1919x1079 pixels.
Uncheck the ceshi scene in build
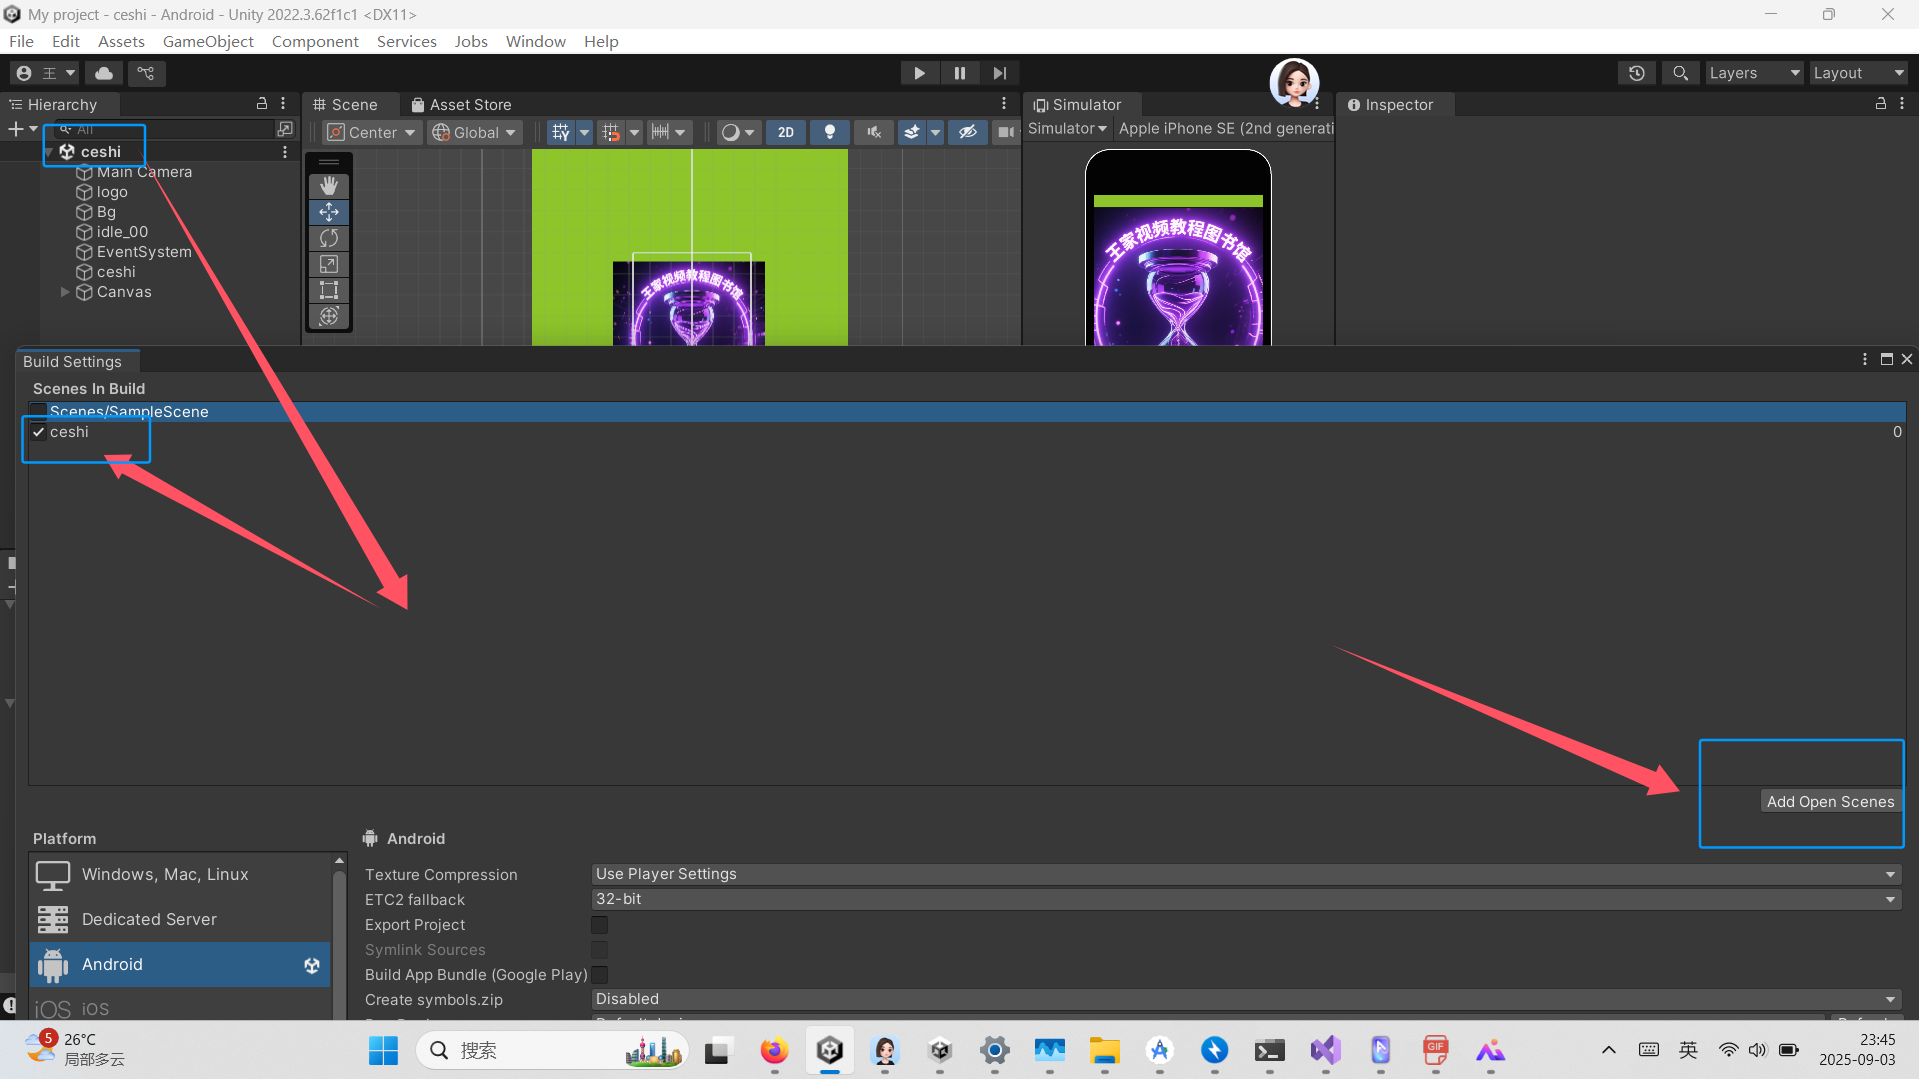(39, 432)
